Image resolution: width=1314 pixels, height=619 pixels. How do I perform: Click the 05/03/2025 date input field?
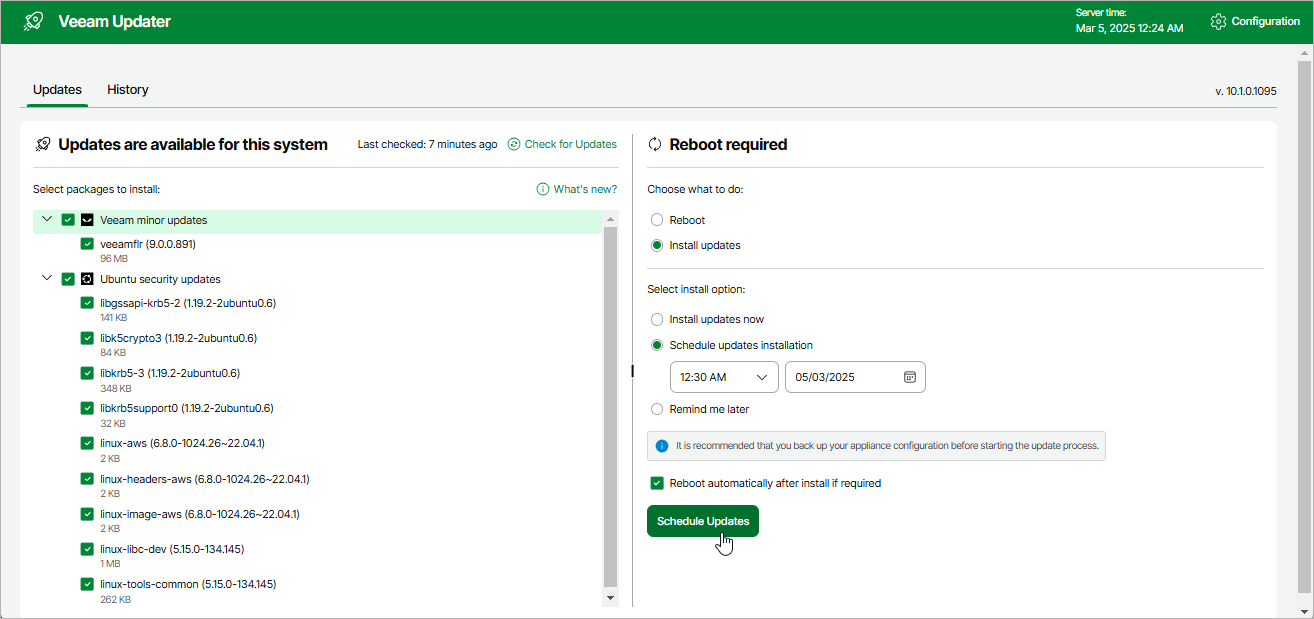point(855,377)
